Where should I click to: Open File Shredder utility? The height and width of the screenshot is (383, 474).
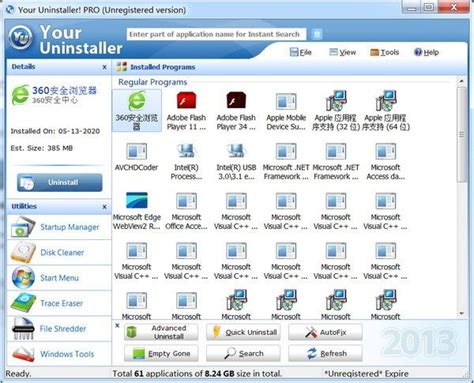pos(59,328)
